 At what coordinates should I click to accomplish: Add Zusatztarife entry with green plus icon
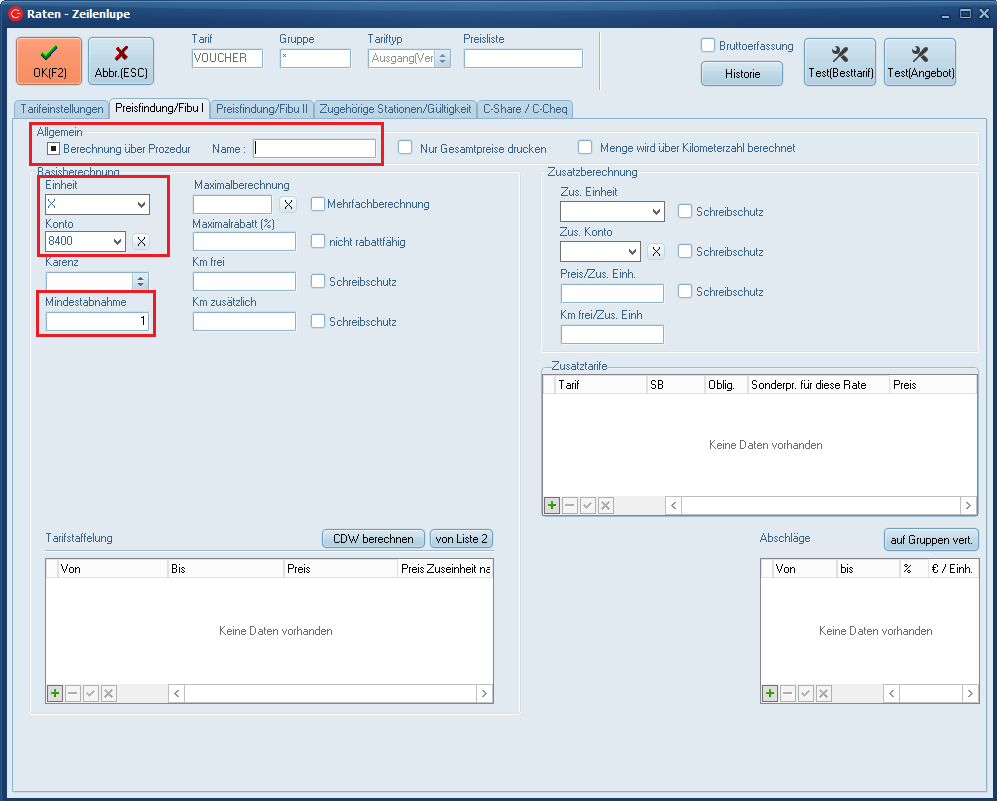(552, 506)
